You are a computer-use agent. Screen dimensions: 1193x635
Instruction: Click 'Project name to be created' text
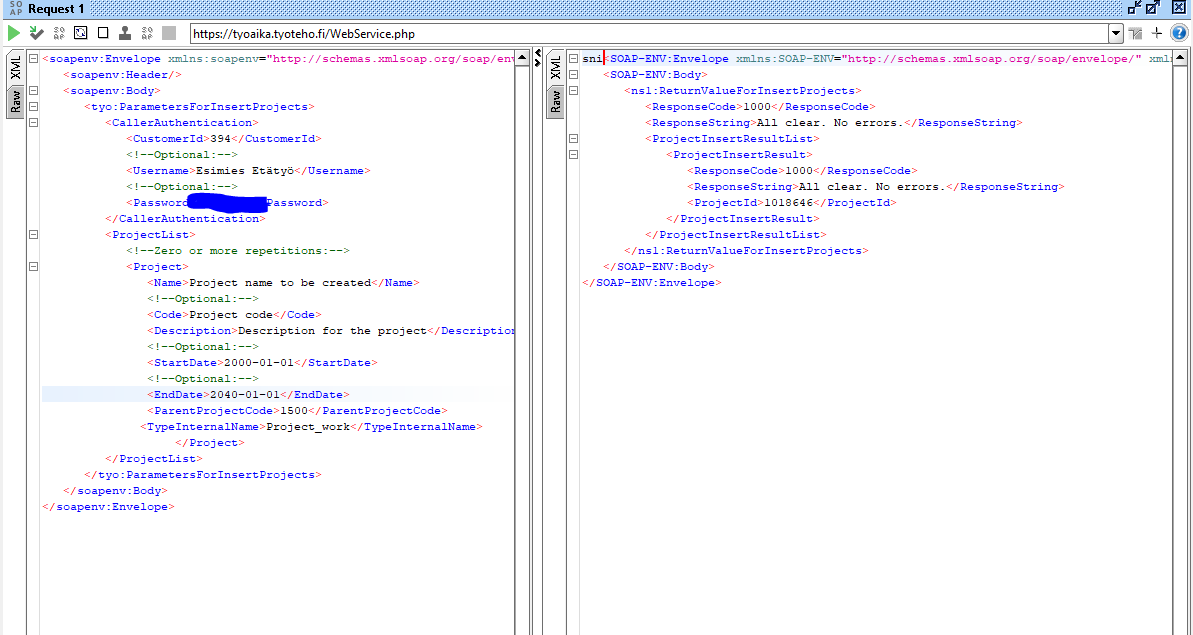pos(280,282)
